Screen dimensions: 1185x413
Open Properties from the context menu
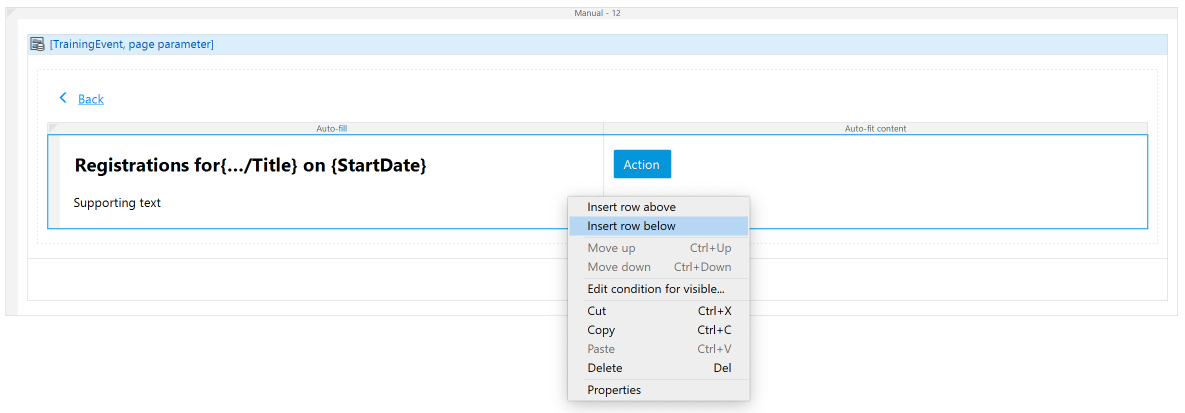tap(658, 390)
